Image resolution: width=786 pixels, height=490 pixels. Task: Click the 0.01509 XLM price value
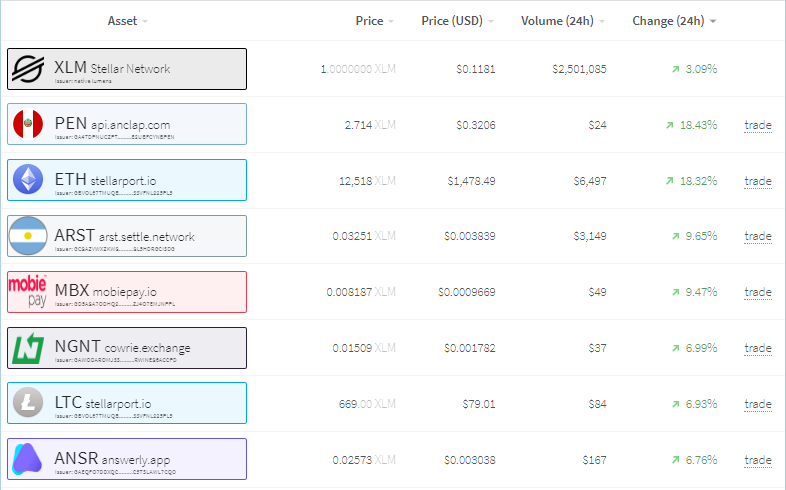click(364, 348)
